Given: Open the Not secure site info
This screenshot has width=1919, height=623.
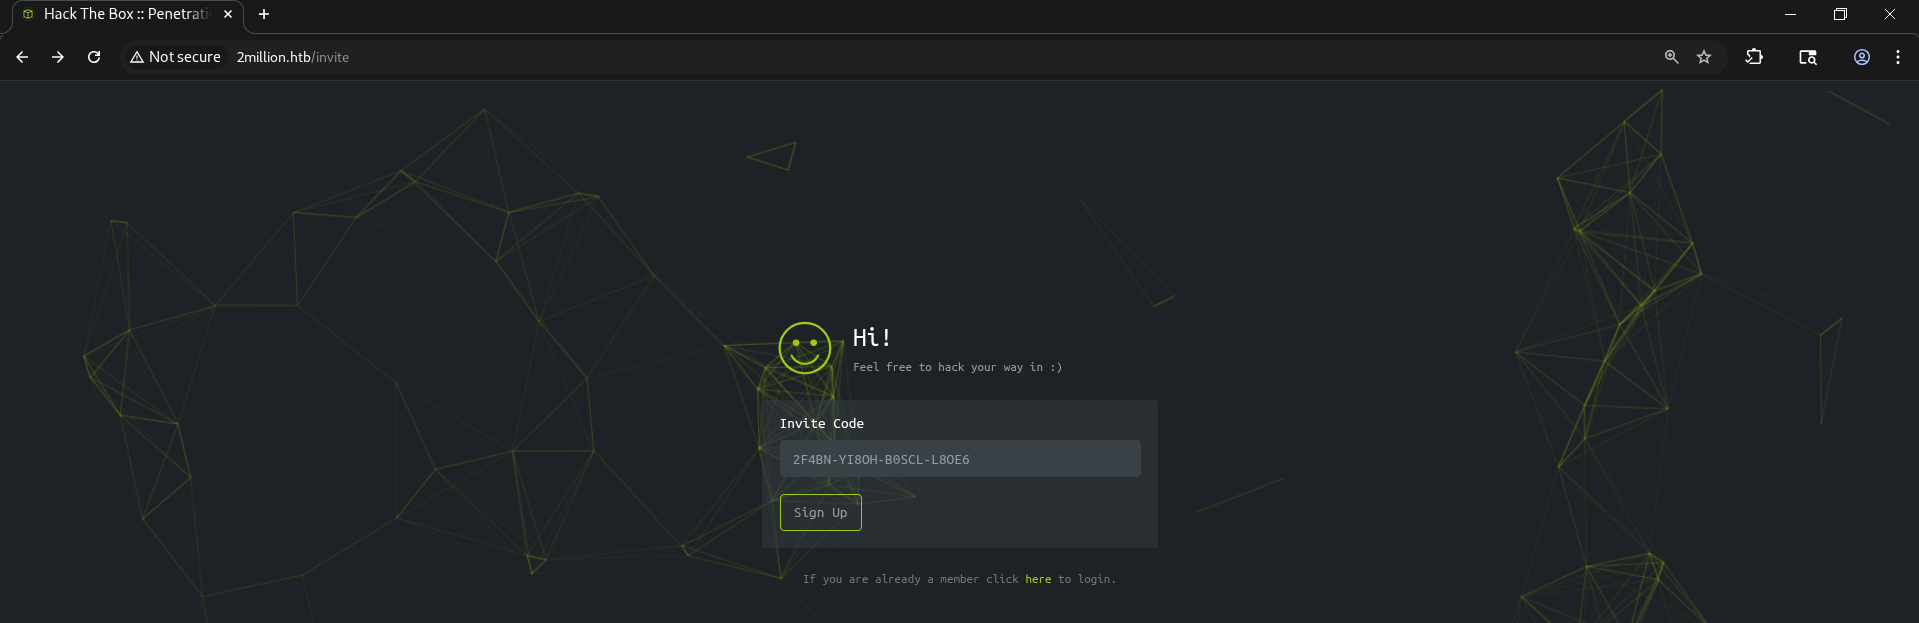Looking at the screenshot, I should click(175, 57).
